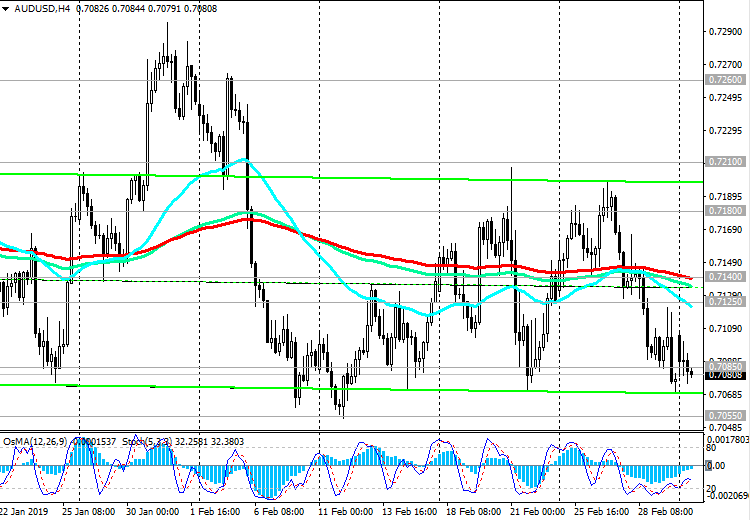
Task: Click the 0.71895 price scale value
Action: [725, 197]
